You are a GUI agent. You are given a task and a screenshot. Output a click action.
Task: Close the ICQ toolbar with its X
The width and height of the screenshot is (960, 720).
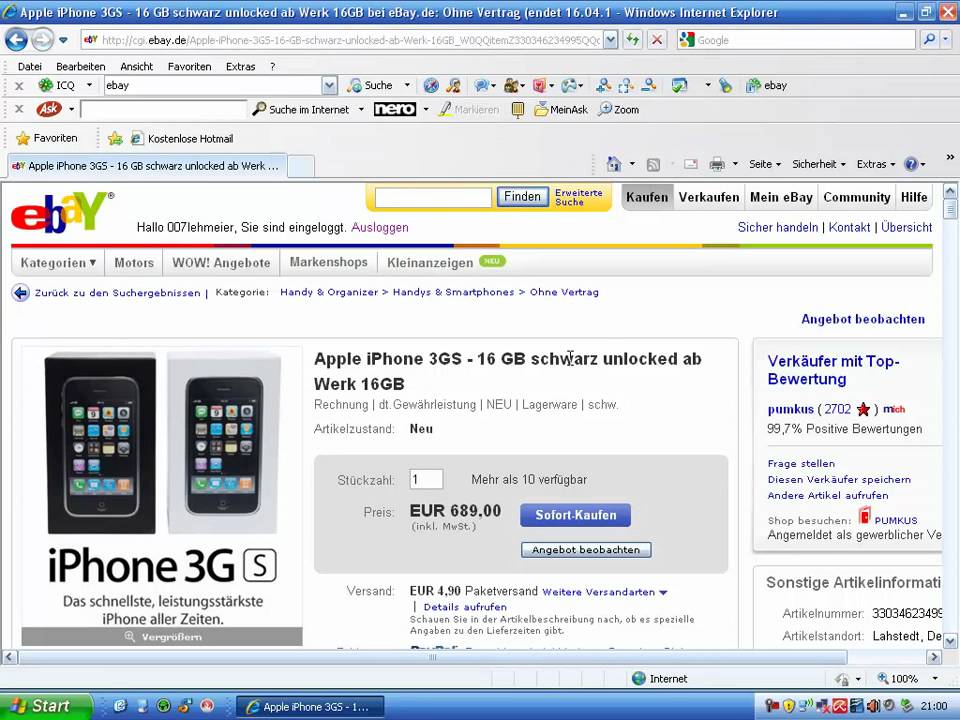pos(19,86)
